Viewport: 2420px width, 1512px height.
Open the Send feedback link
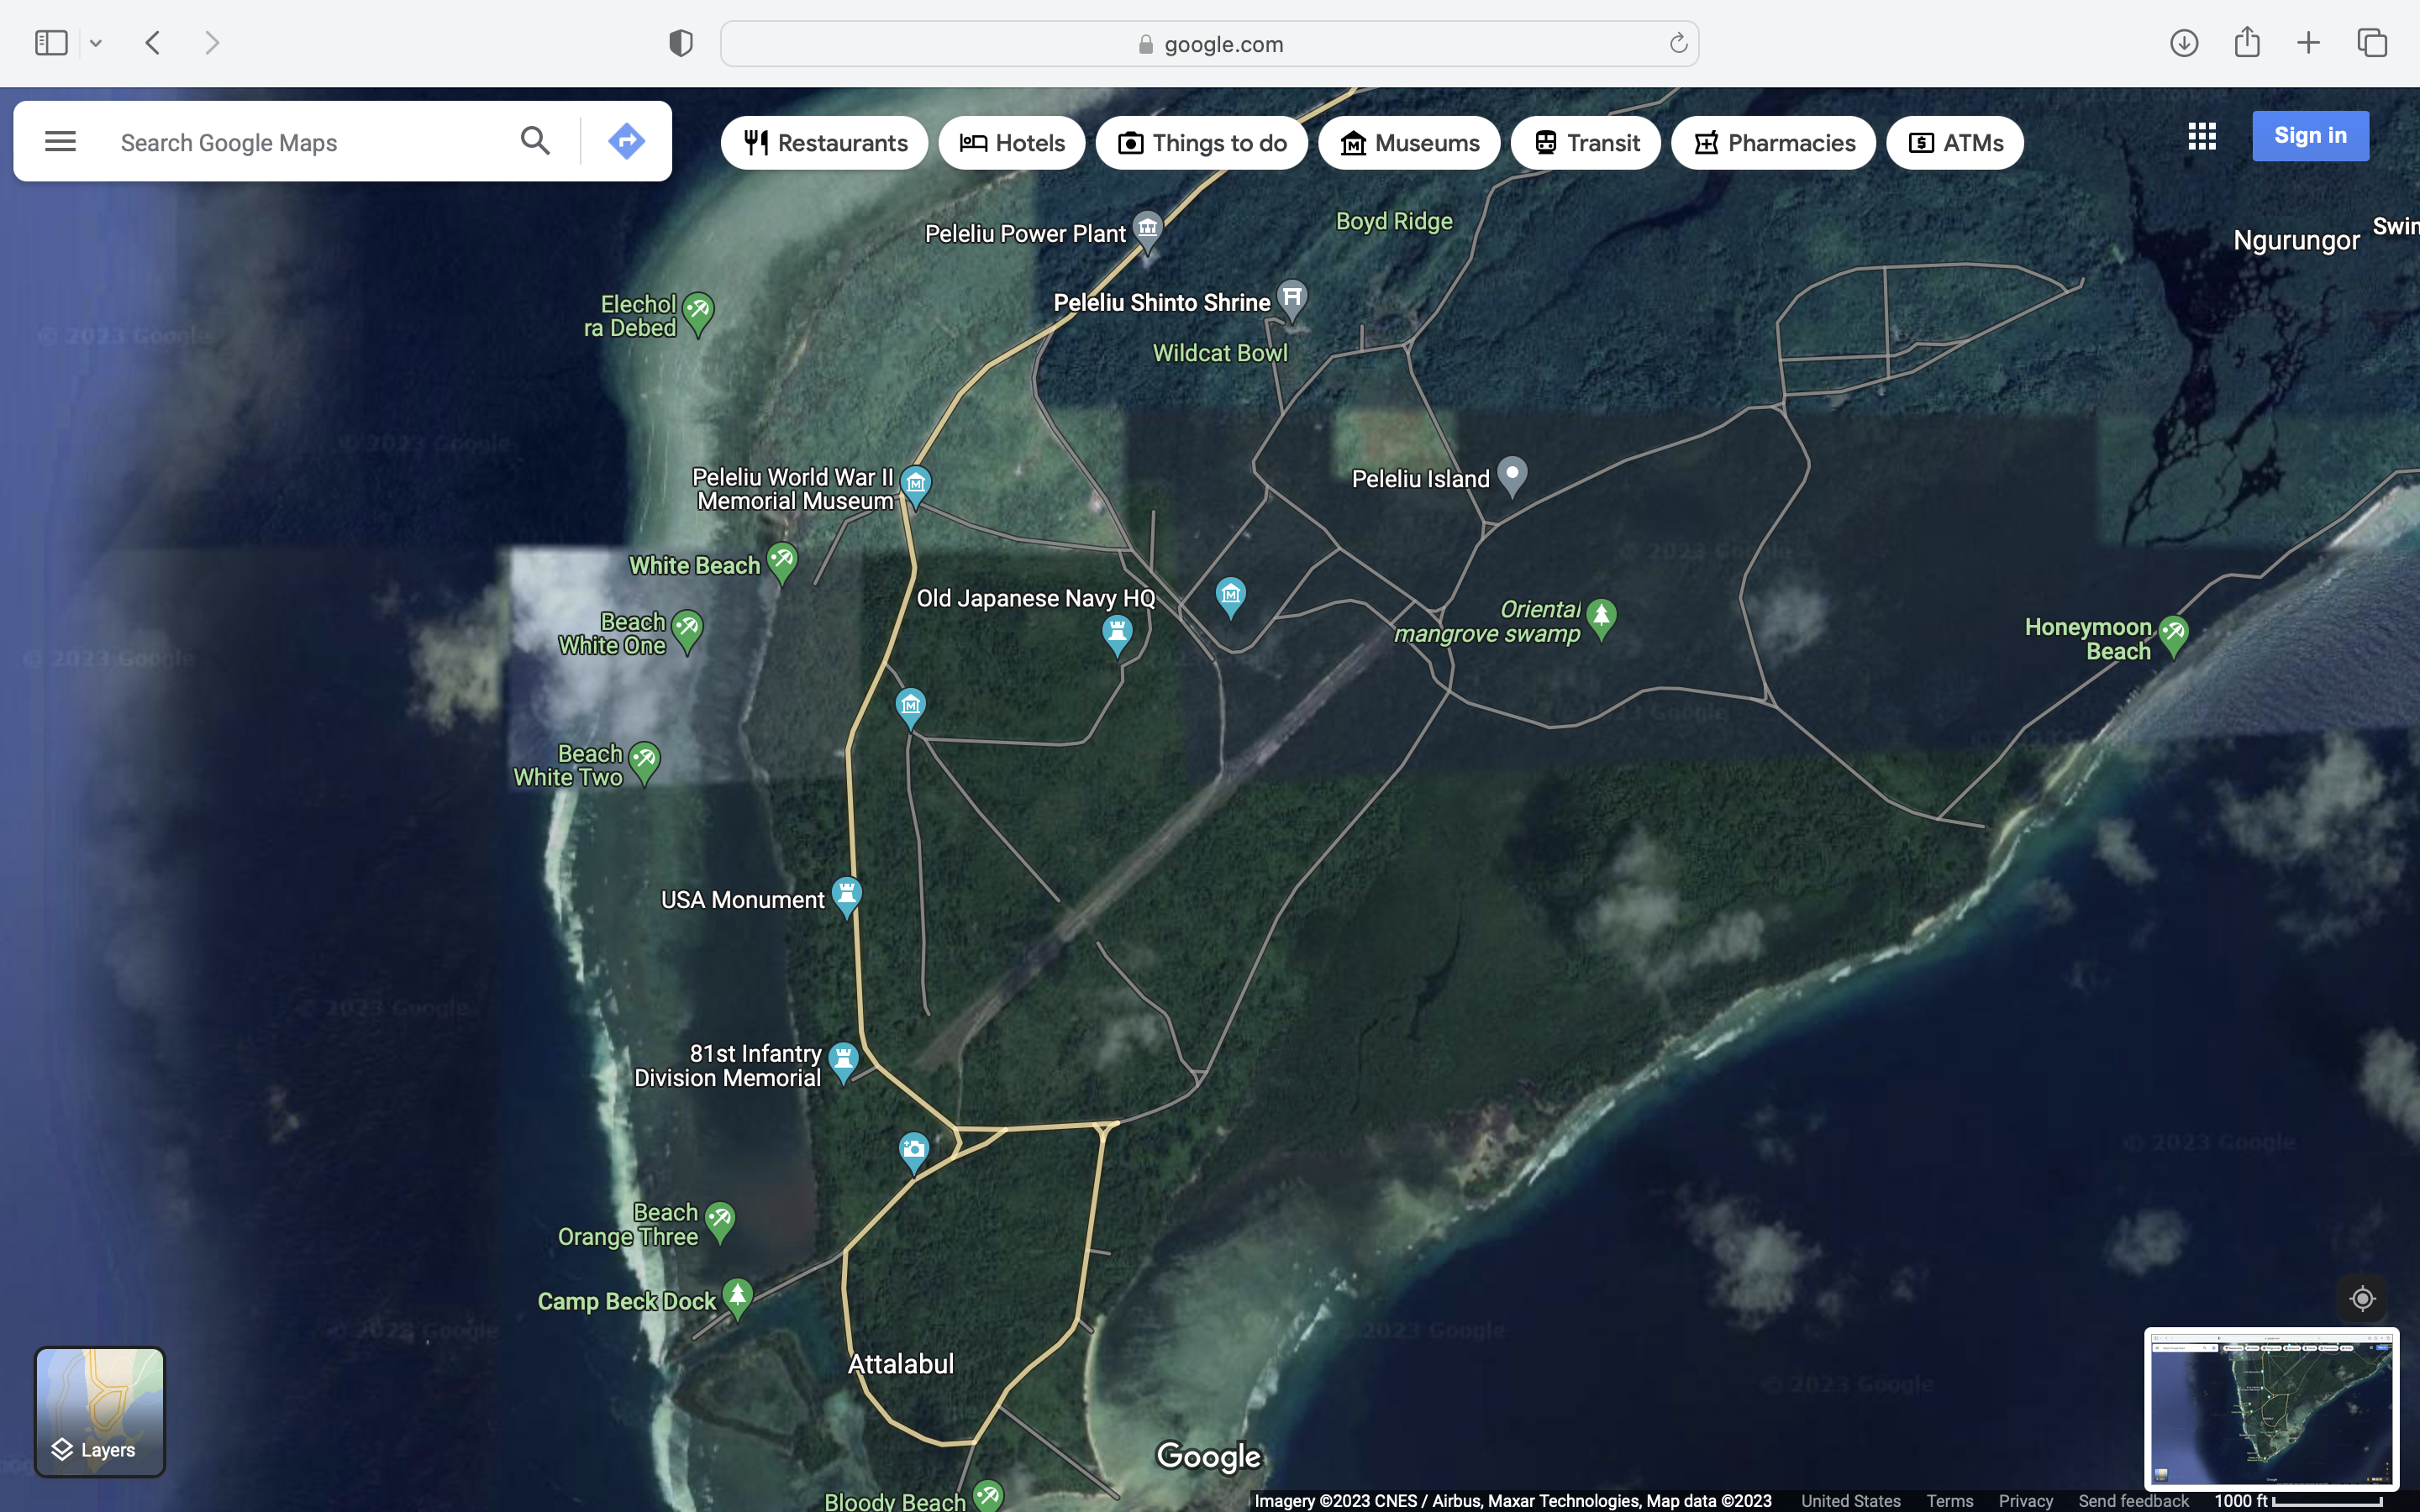[x=2133, y=1500]
